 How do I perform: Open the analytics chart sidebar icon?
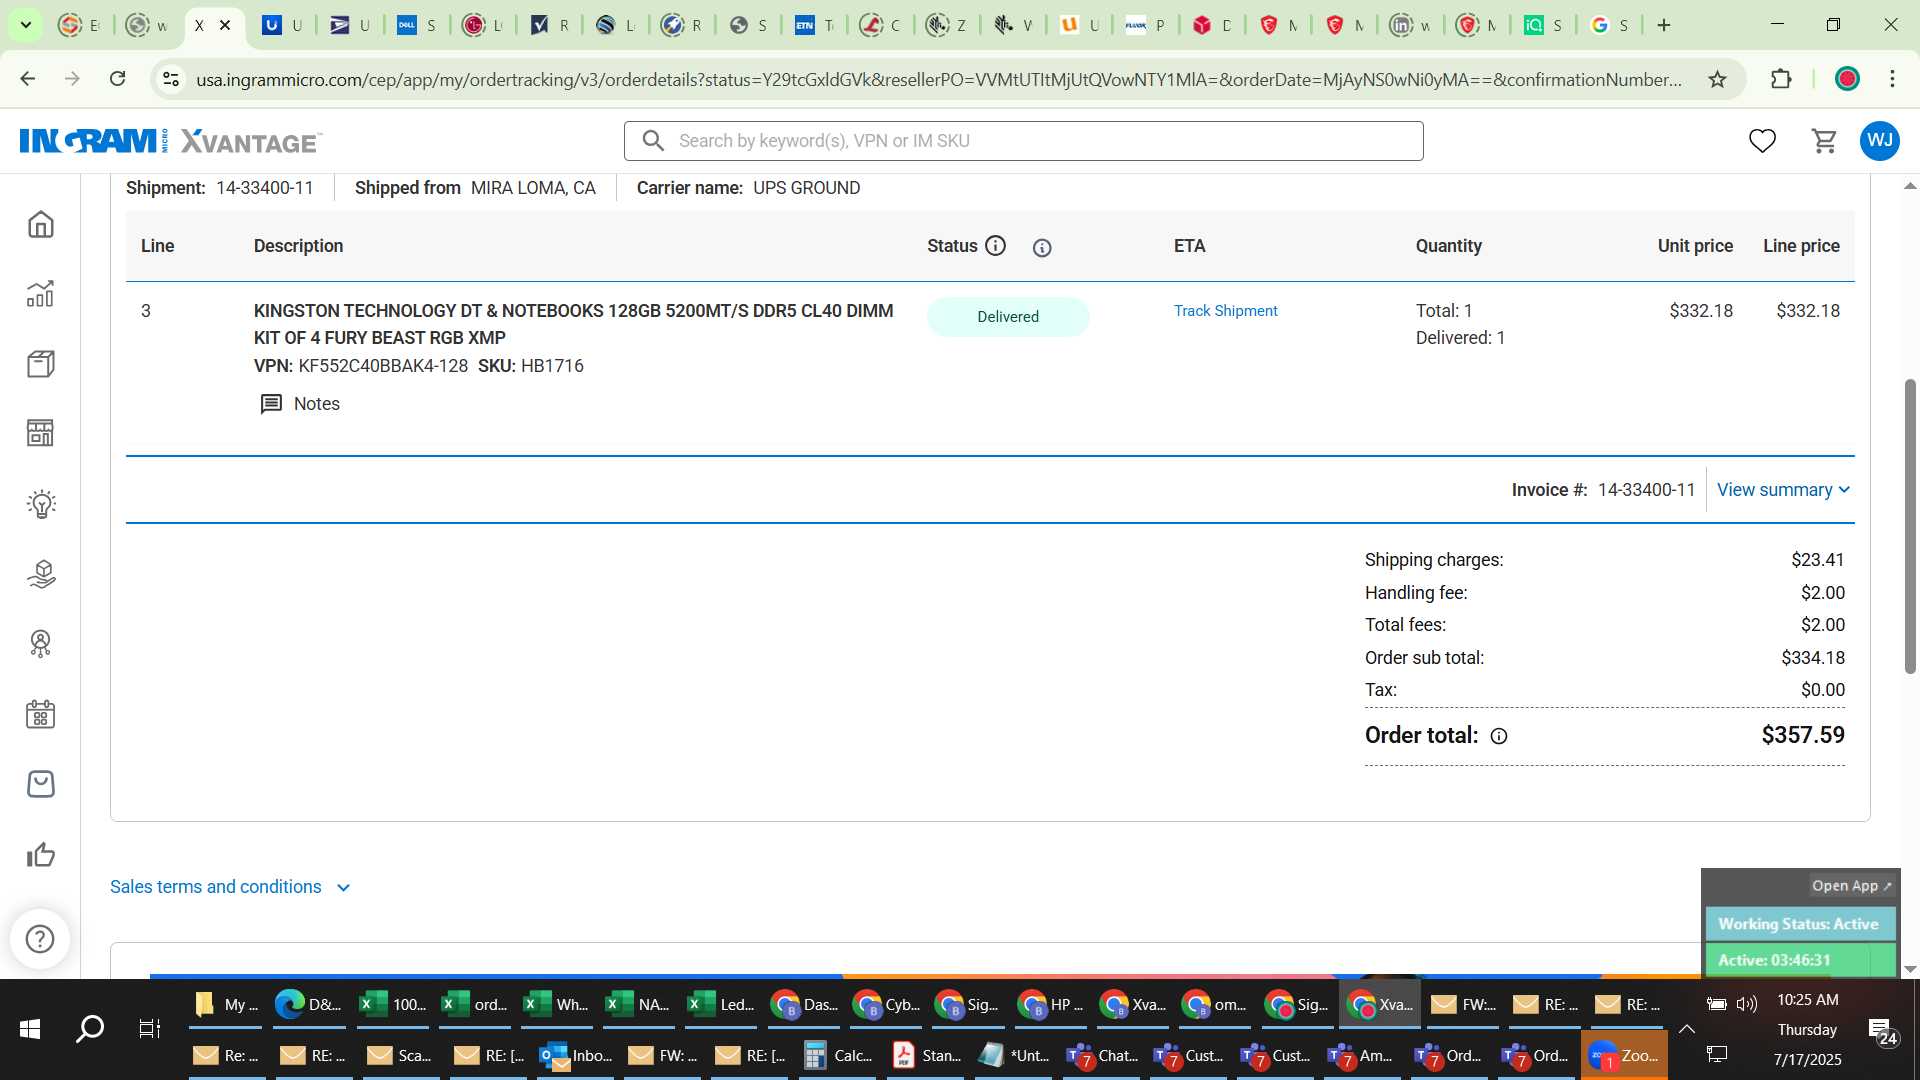click(41, 294)
